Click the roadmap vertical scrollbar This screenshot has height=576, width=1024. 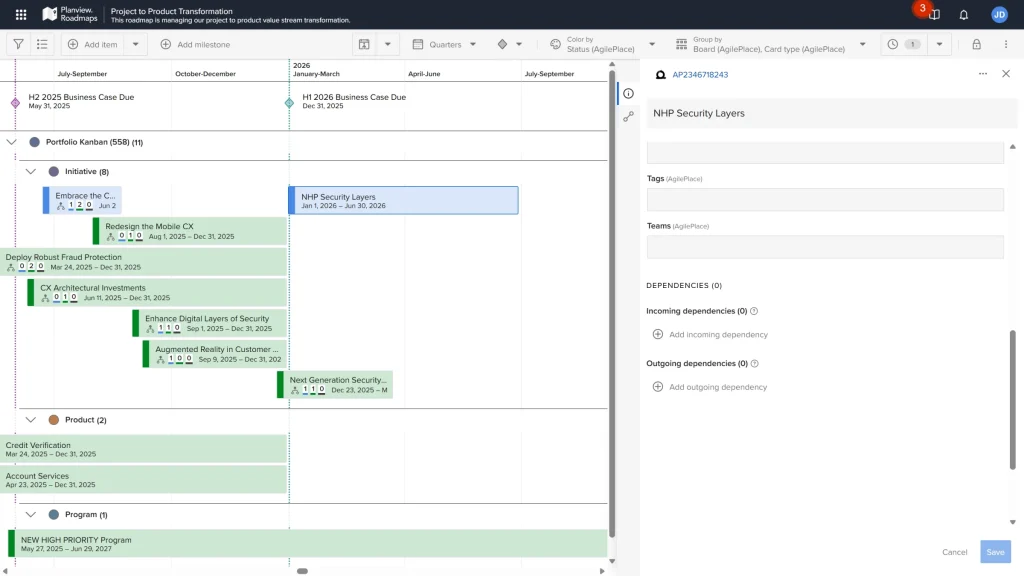pos(612,303)
